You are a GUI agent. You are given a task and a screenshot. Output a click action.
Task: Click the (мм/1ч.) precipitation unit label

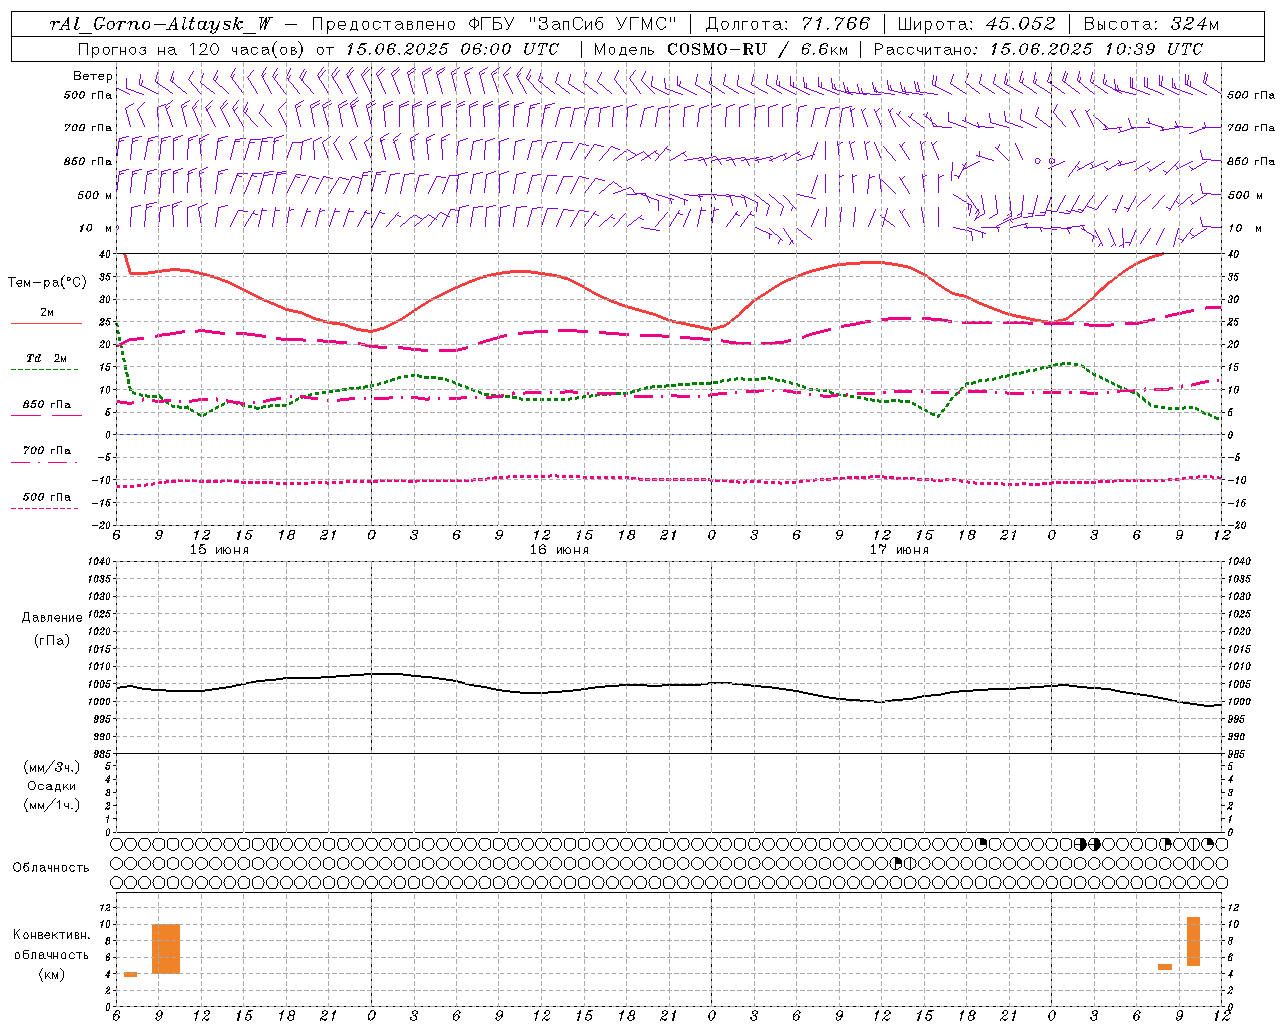52,805
